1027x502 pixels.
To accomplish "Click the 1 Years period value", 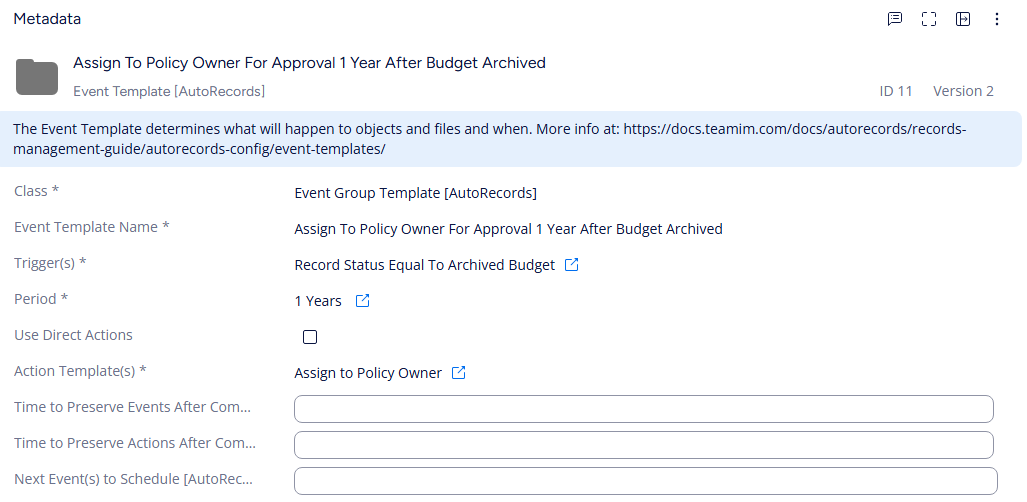I will (318, 301).
